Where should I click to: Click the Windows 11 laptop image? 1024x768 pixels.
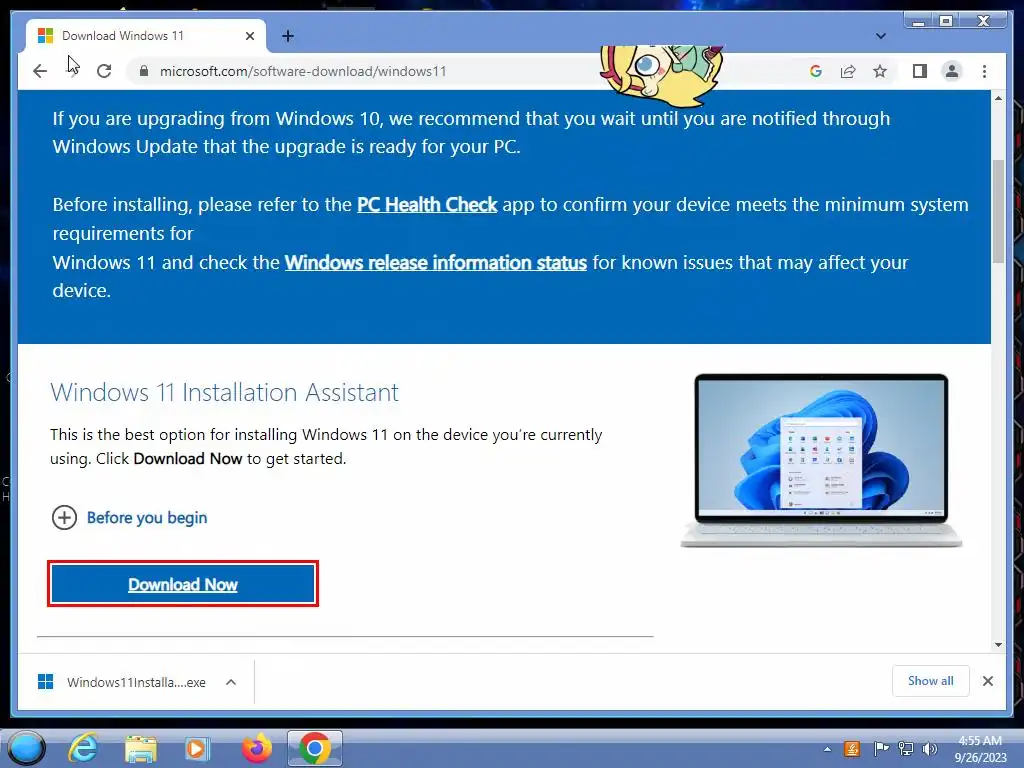tap(821, 460)
